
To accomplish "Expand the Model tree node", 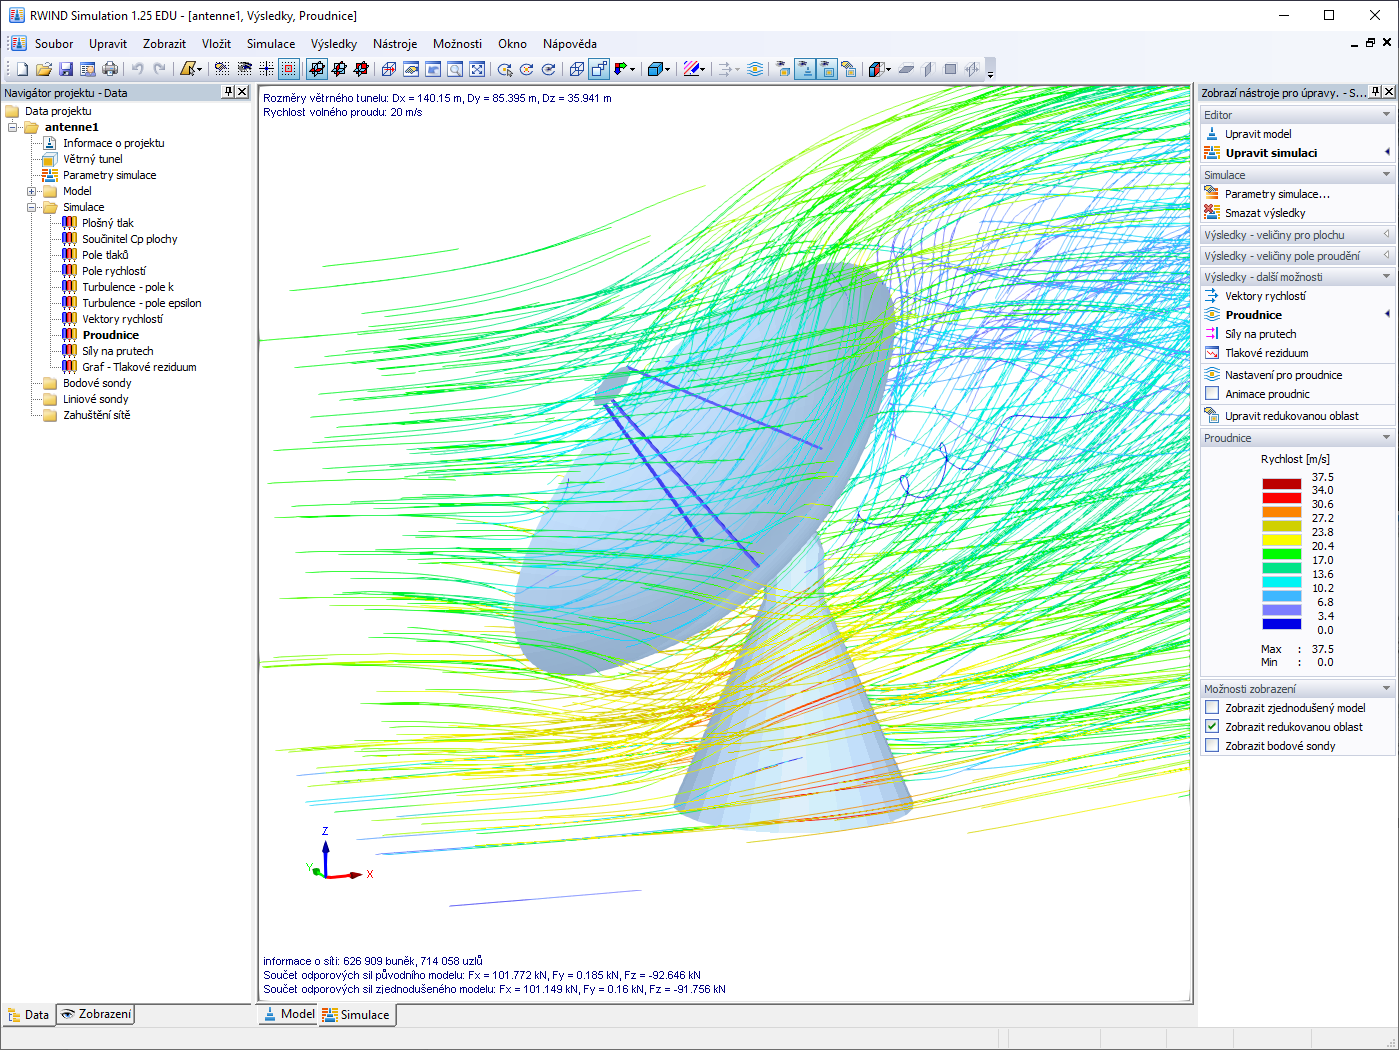I will click(32, 191).
